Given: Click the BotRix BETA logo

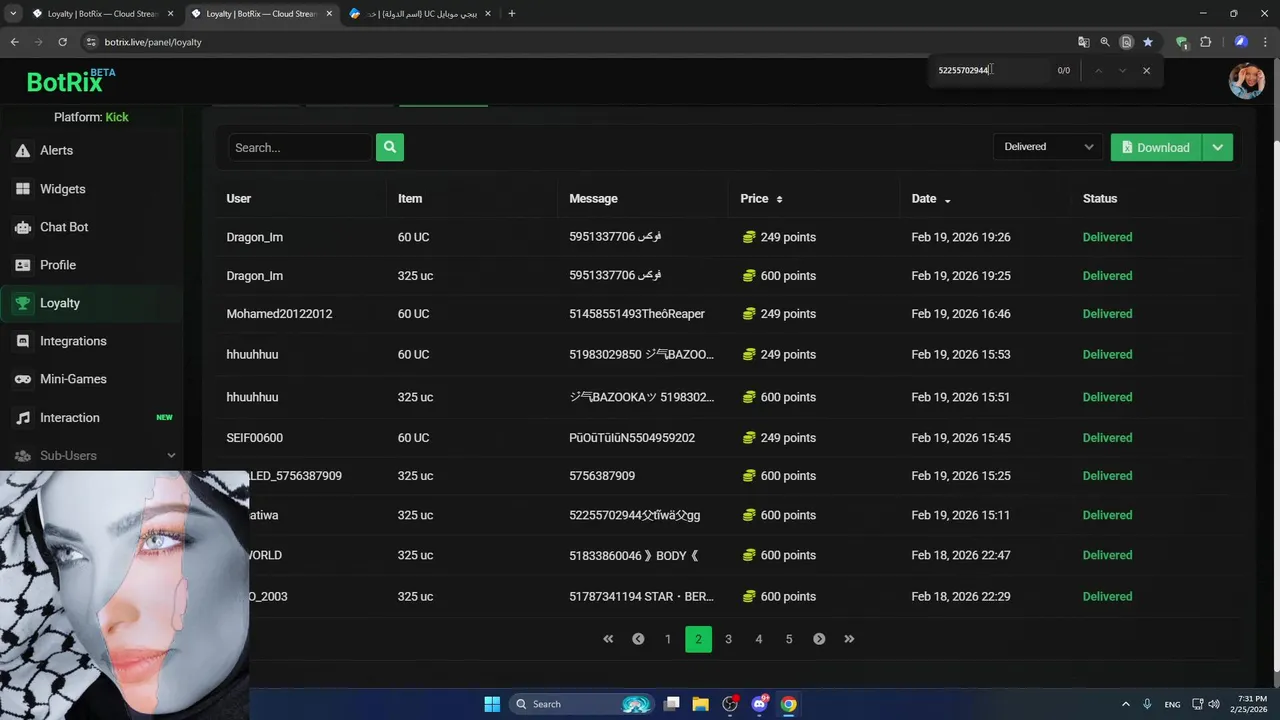Looking at the screenshot, I should point(71,82).
